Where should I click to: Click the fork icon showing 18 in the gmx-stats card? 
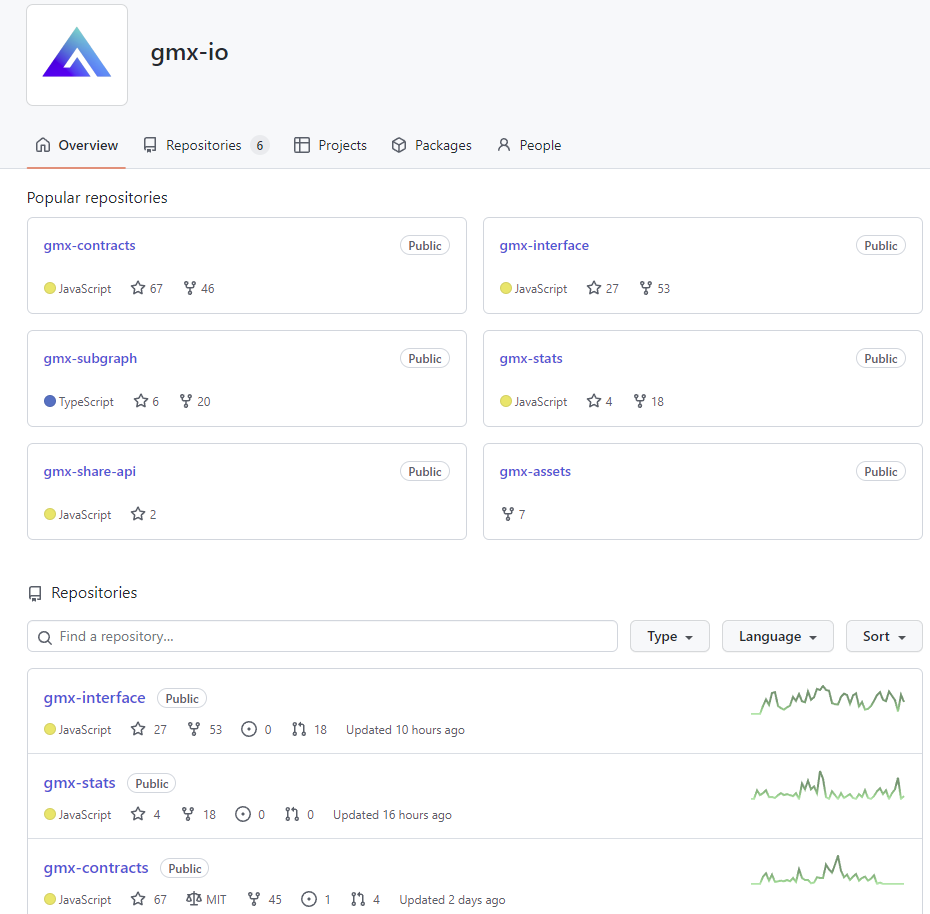tap(640, 401)
